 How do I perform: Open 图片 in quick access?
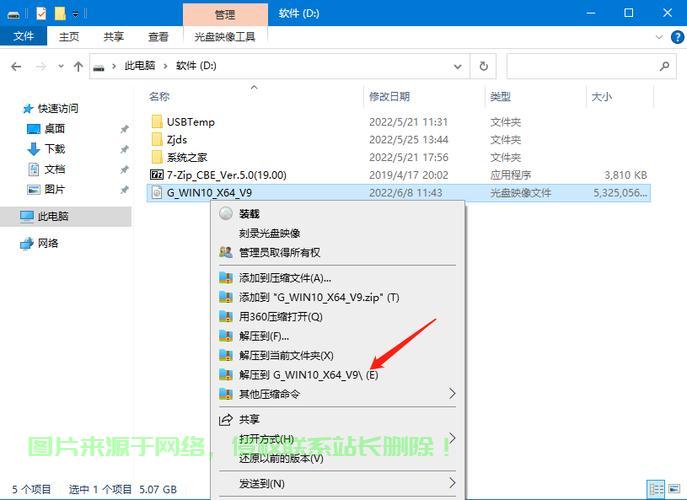(x=54, y=189)
